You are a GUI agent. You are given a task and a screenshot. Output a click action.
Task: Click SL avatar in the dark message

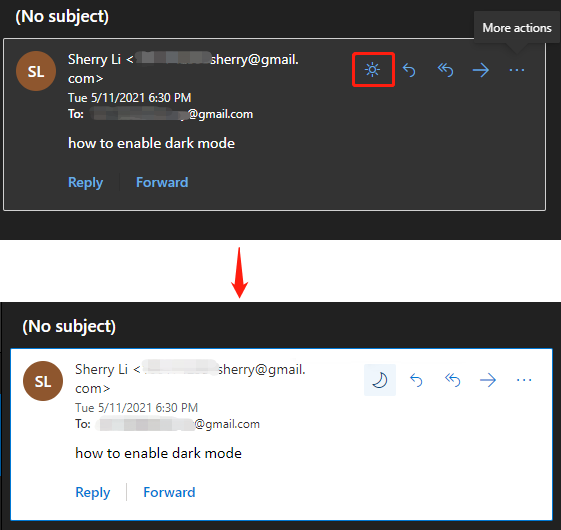click(x=36, y=71)
